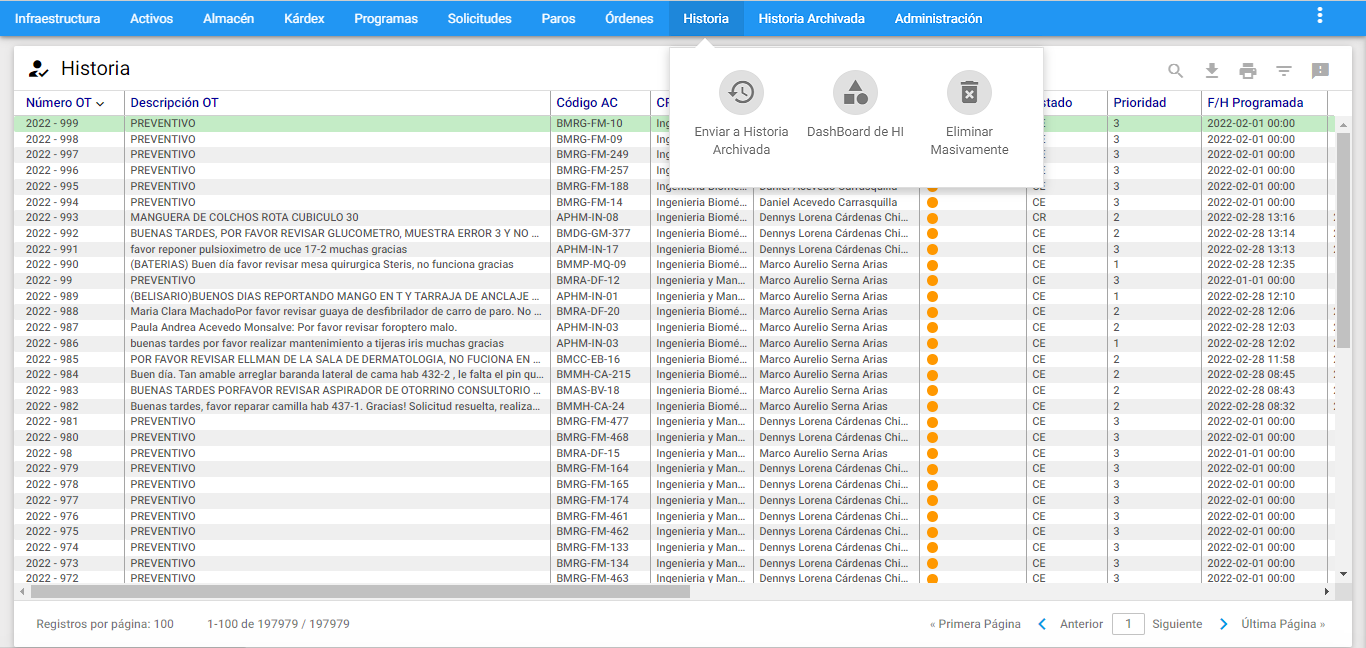
Task: Click Prioridad column header
Action: click(x=1140, y=103)
